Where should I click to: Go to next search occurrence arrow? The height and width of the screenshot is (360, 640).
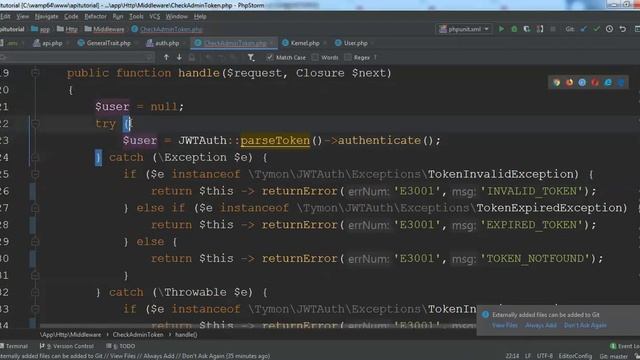click(179, 58)
